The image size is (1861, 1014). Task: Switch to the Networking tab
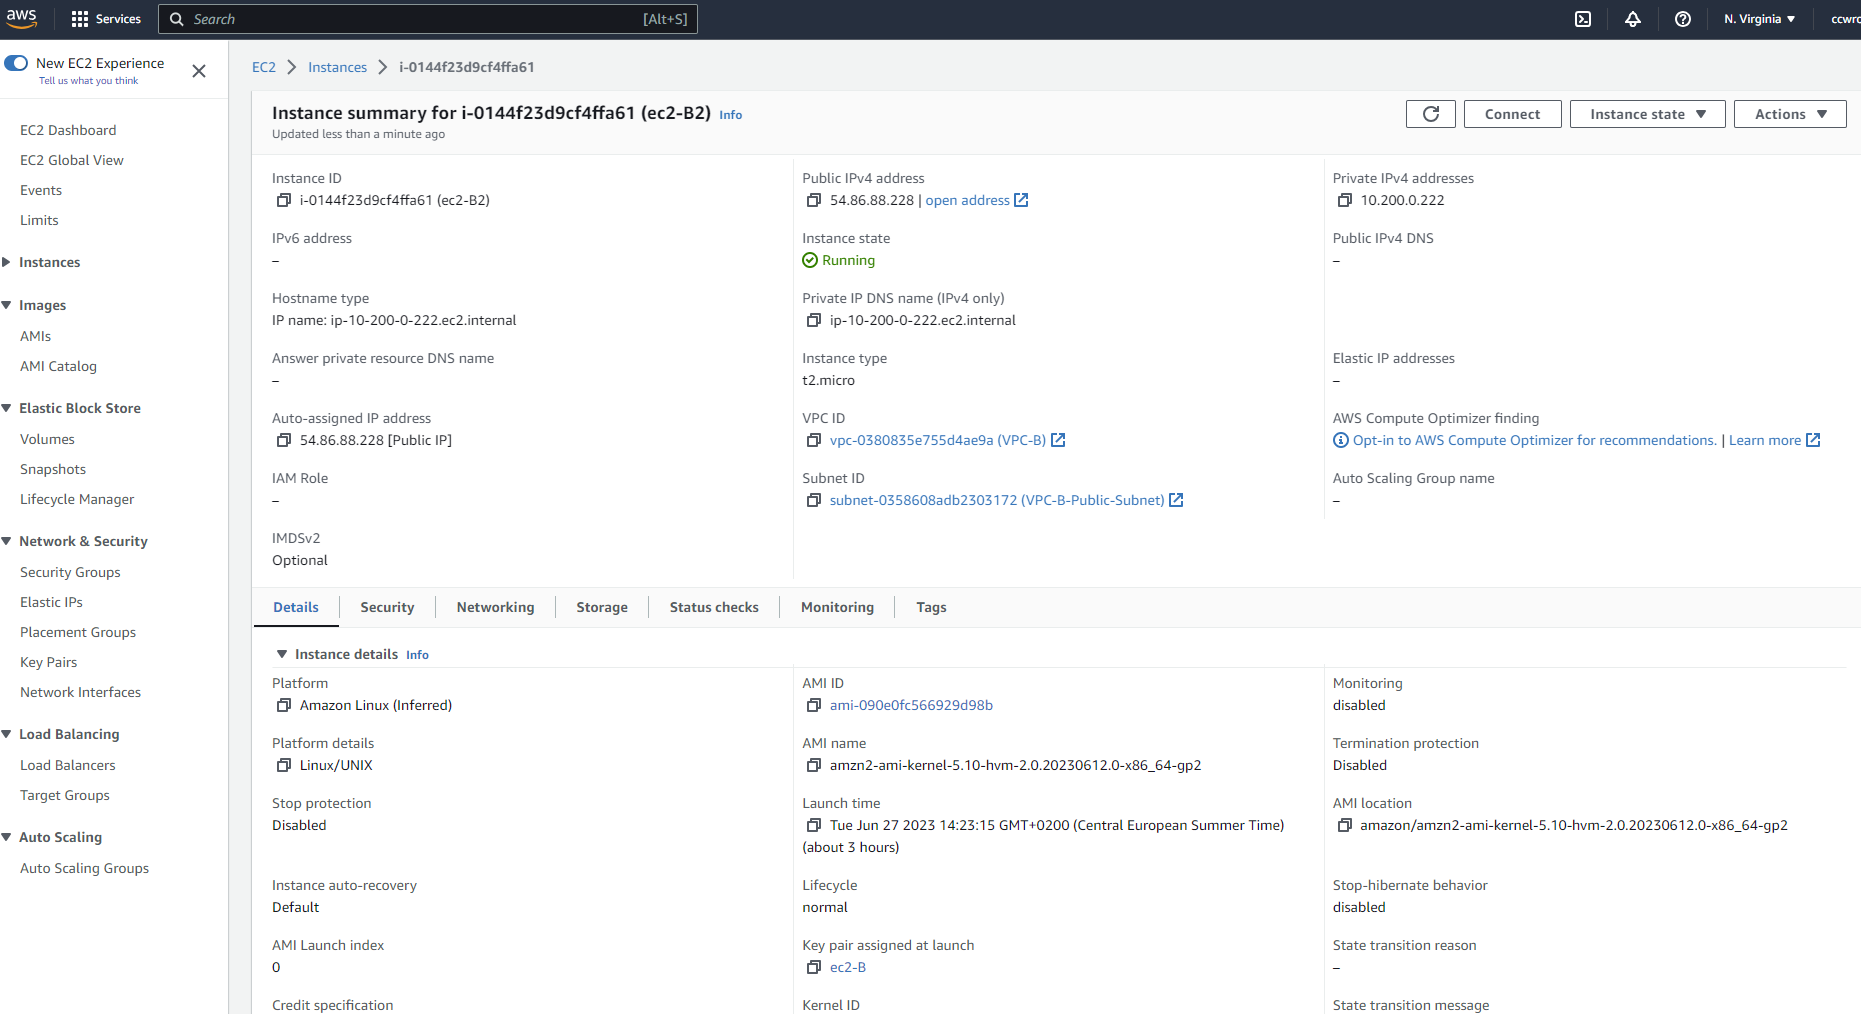point(495,607)
